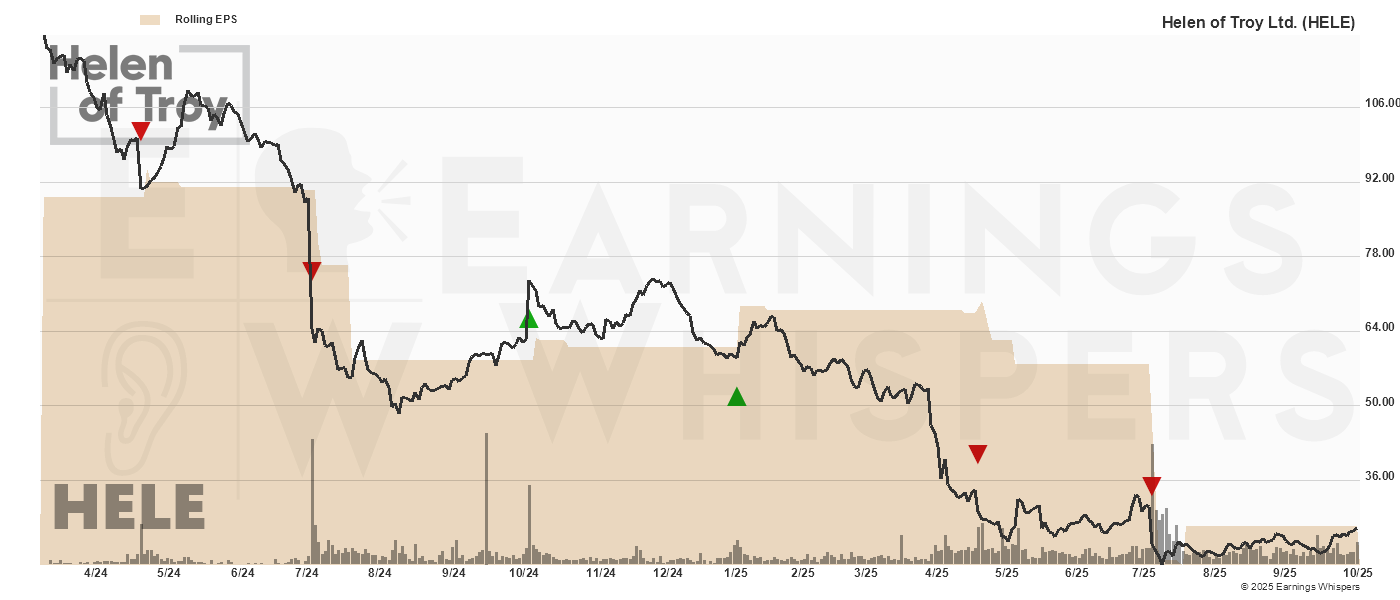The height and width of the screenshot is (600, 1400).
Task: Click the red earnings marker at 7/24
Action: coord(312,270)
